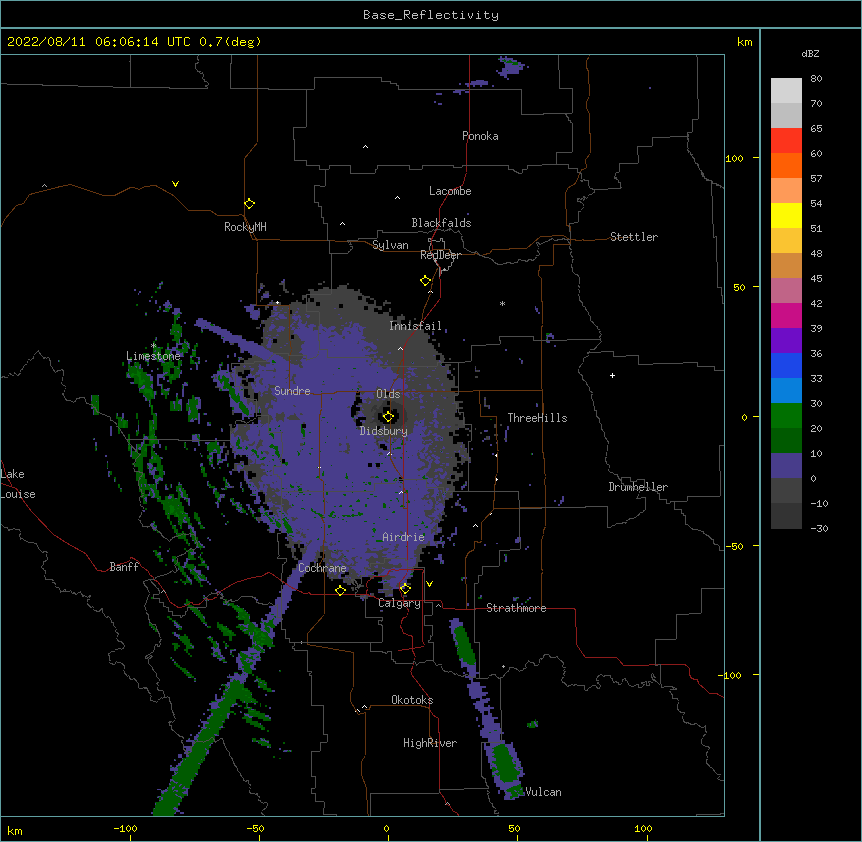Click the white caret marker west of Ponoka
Image resolution: width=862 pixels, height=842 pixels.
pyautogui.click(x=365, y=147)
